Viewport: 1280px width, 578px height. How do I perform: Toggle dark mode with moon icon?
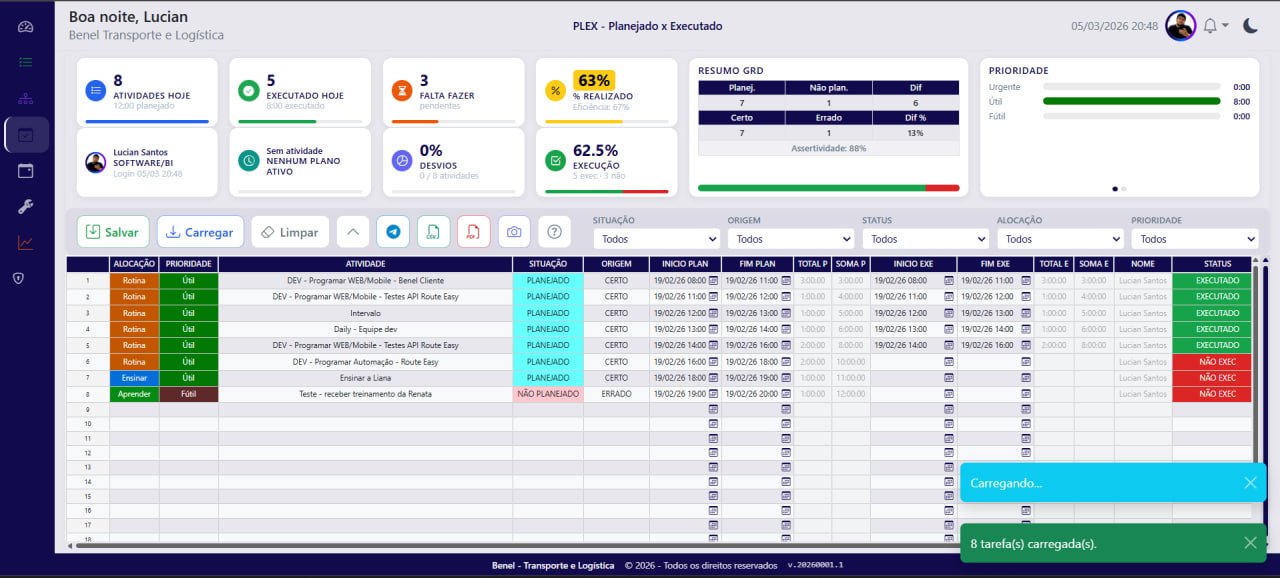coord(1250,26)
